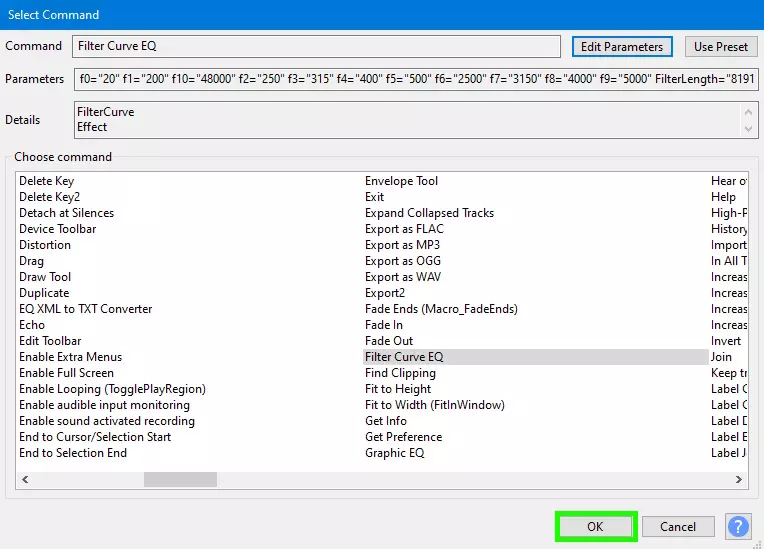764x549 pixels.
Task: Choose the Exit command
Action: pyautogui.click(x=374, y=197)
